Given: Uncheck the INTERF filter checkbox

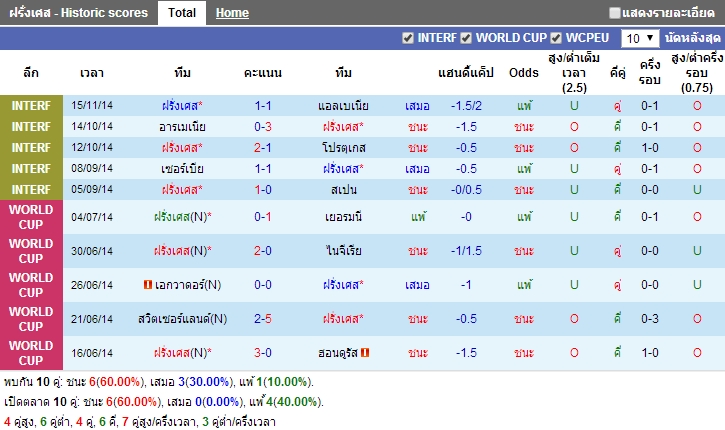Looking at the screenshot, I should pyautogui.click(x=408, y=38).
